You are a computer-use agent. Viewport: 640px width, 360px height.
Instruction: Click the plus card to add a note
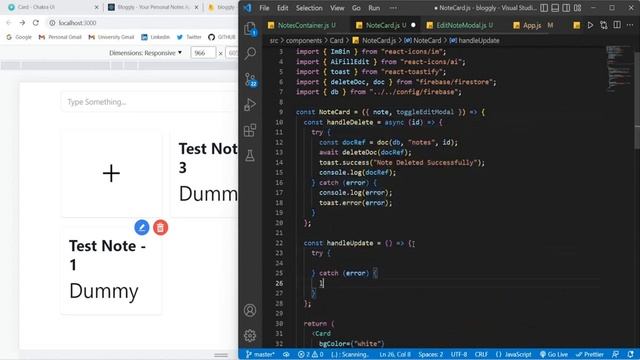pos(111,173)
